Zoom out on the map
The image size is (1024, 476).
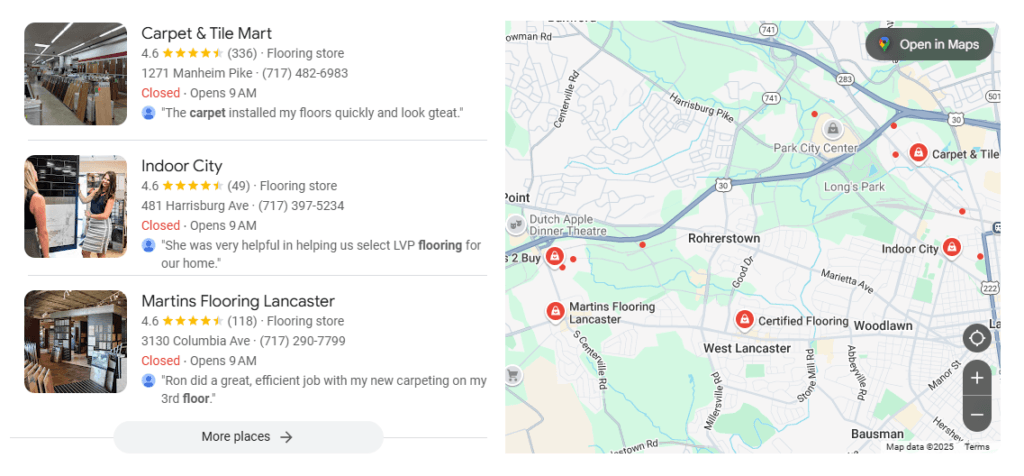[977, 414]
